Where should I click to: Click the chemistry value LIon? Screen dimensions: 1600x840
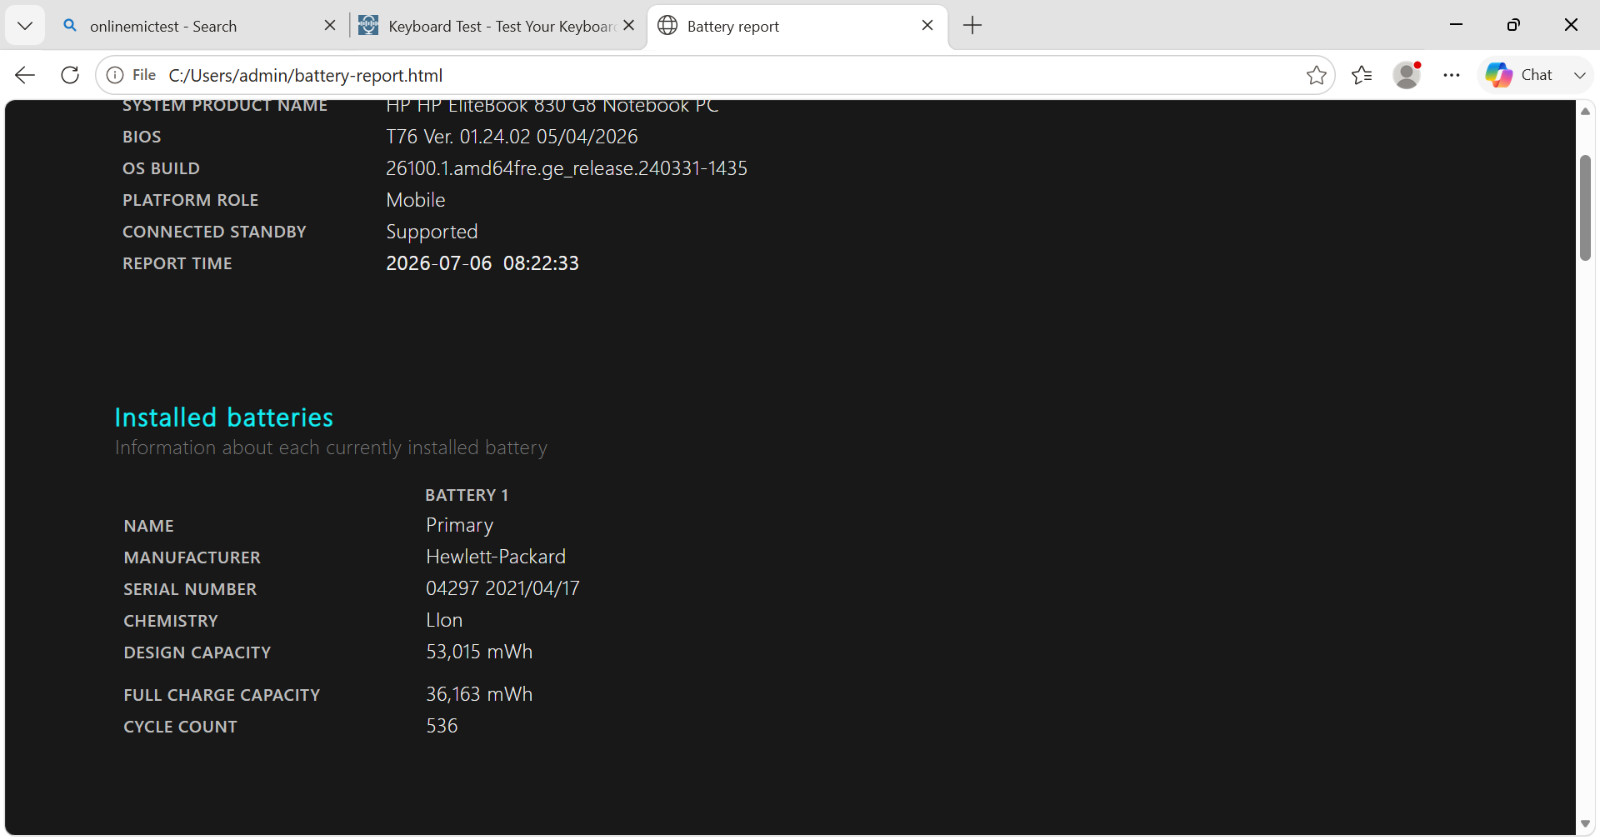click(x=444, y=620)
